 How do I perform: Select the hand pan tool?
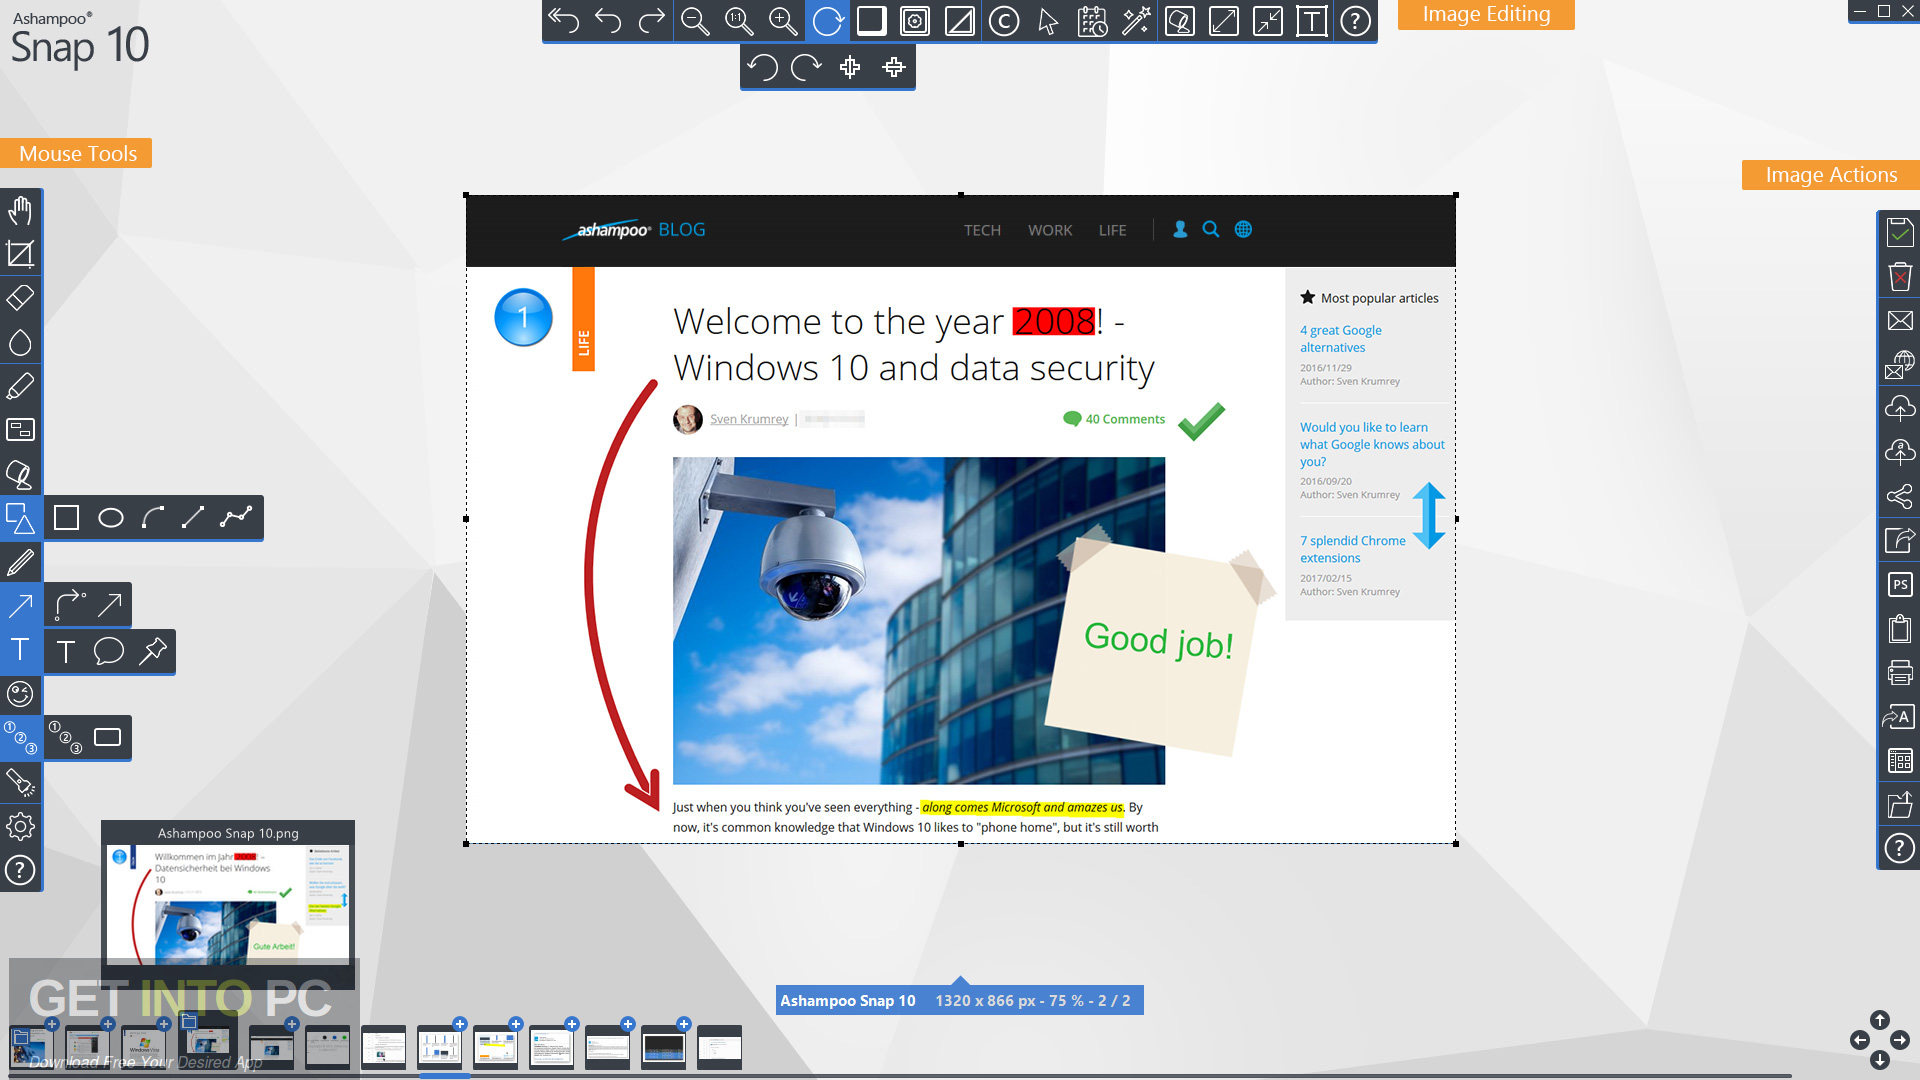[20, 210]
